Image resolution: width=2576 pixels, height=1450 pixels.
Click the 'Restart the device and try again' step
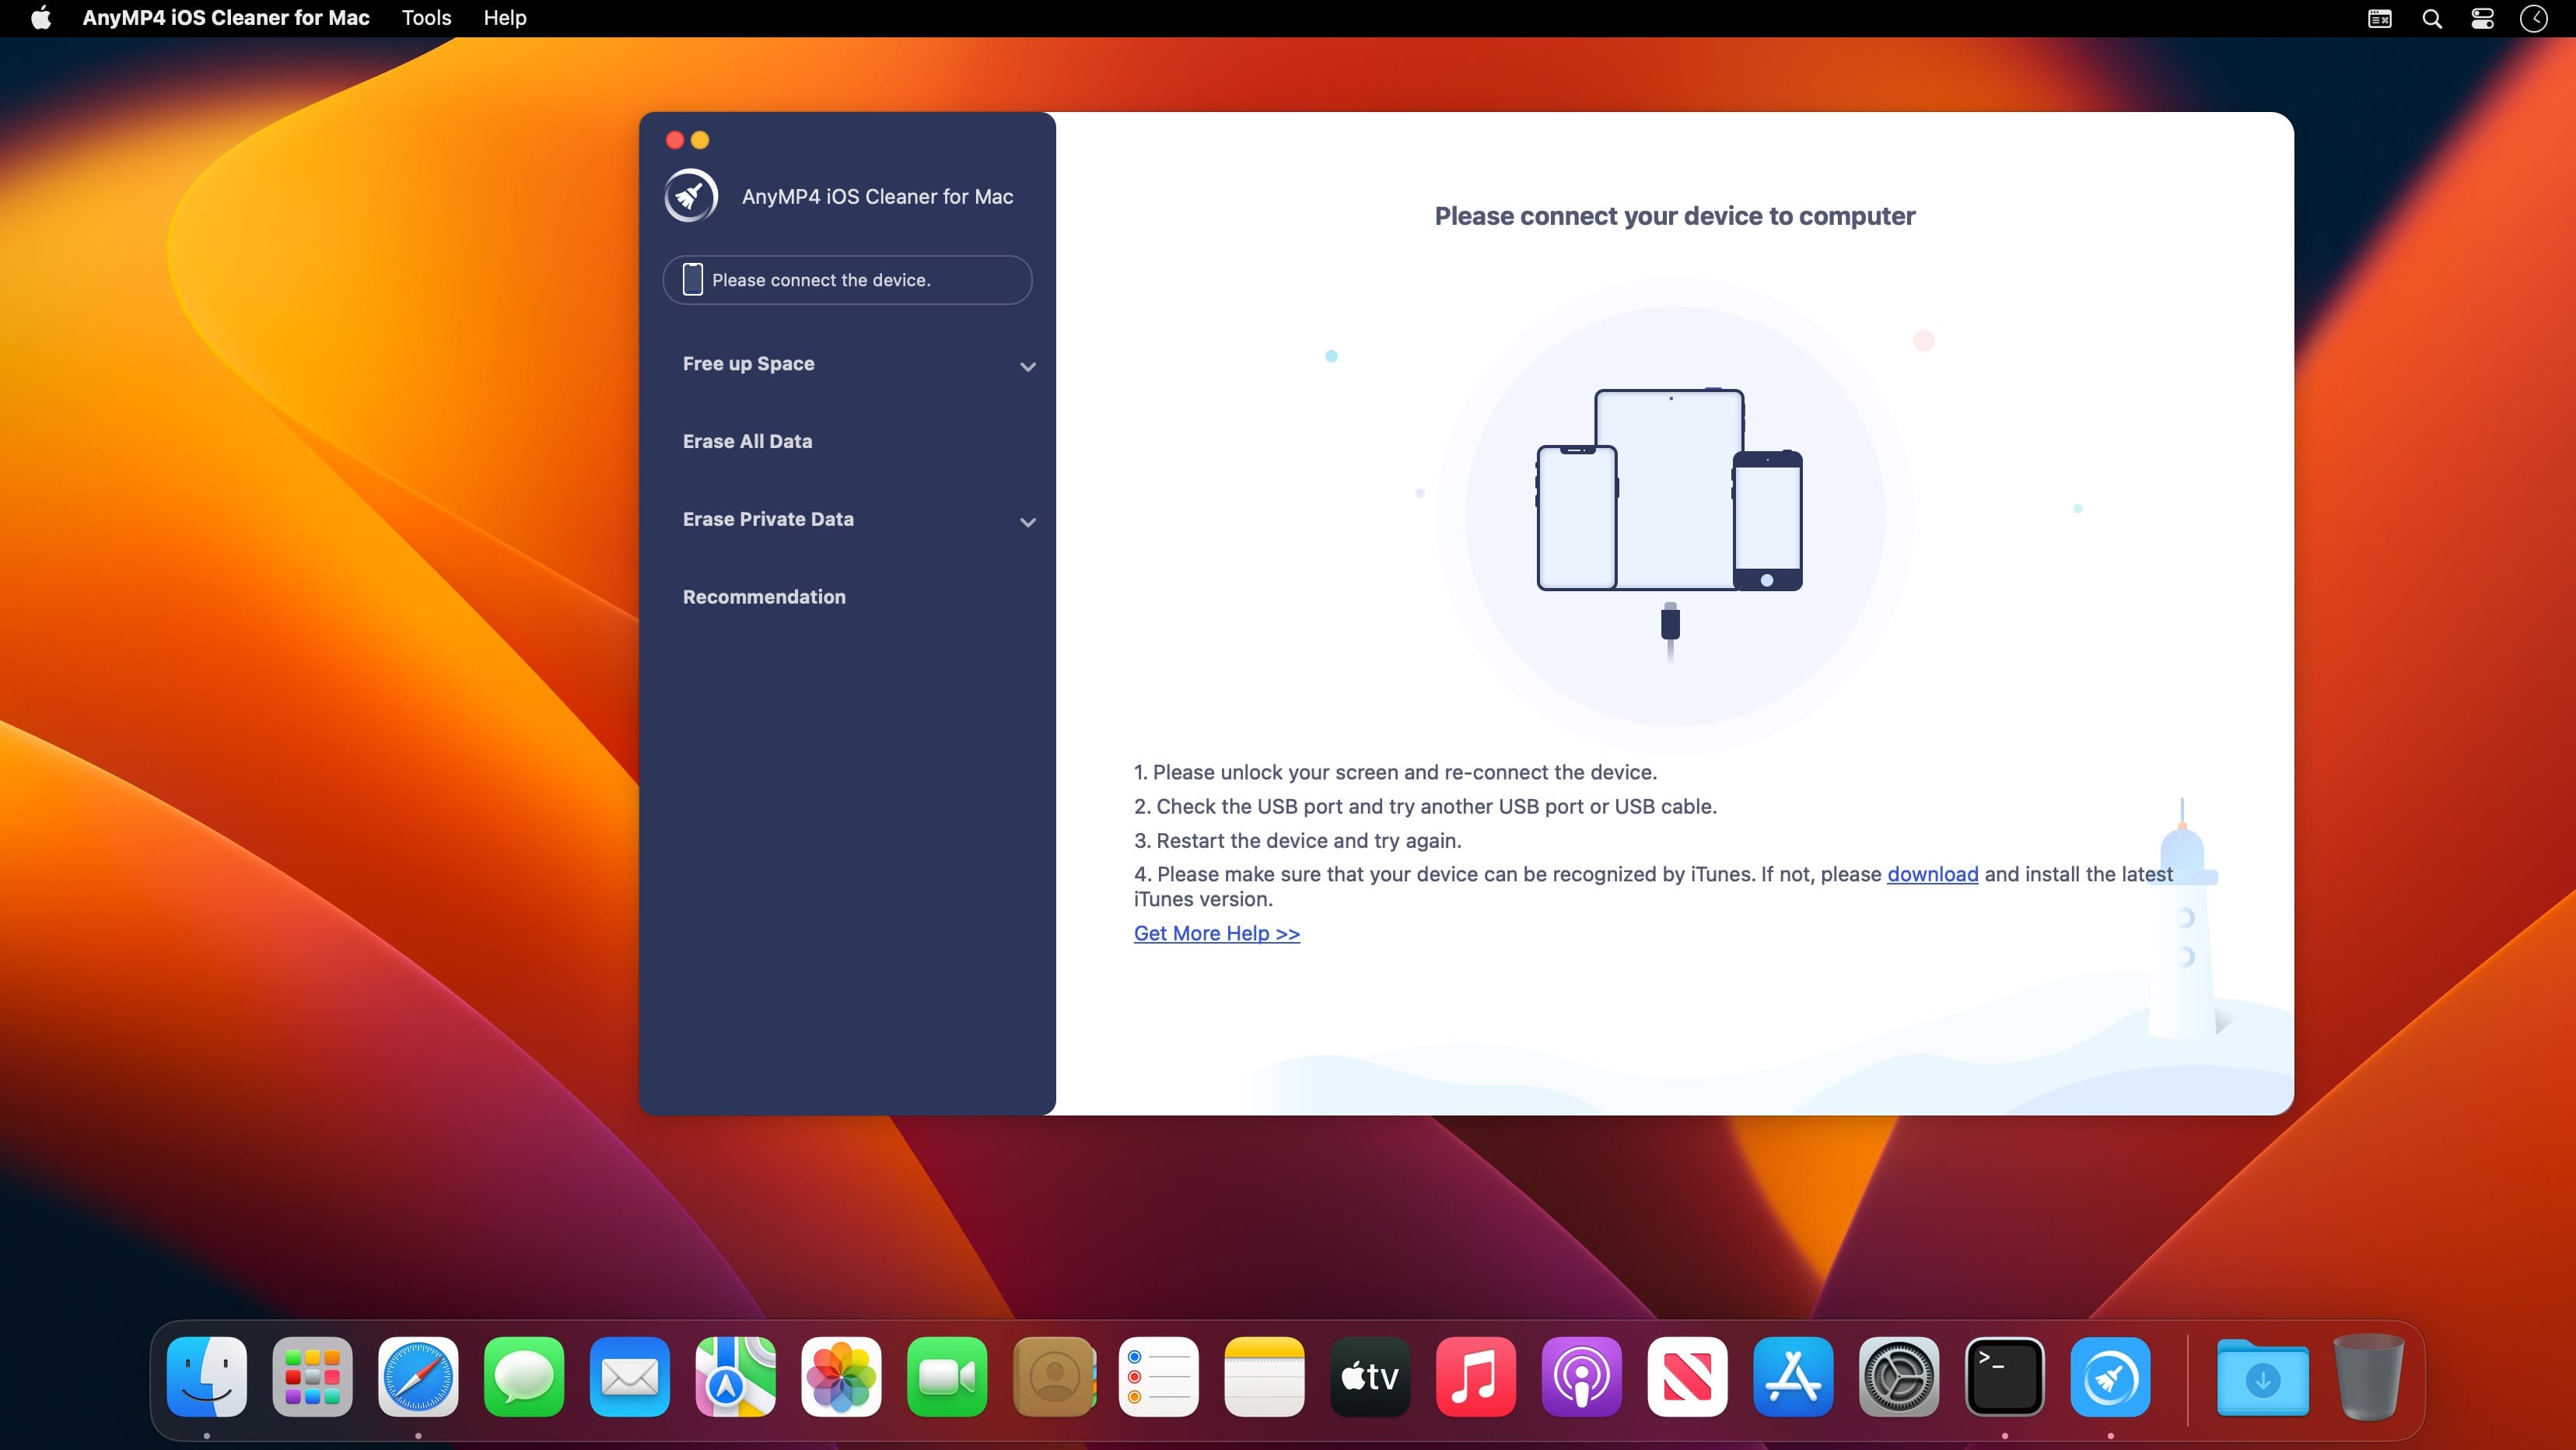click(x=1298, y=840)
